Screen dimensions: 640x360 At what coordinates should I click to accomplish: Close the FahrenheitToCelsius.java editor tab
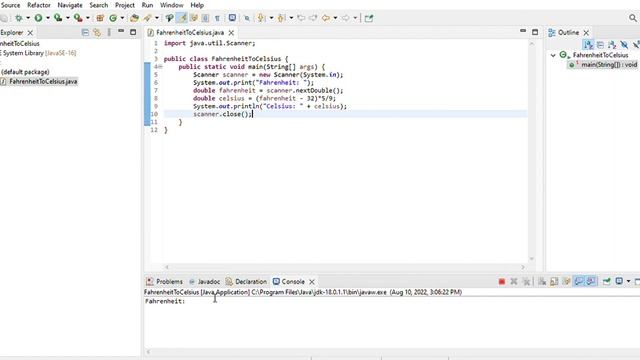(231, 33)
